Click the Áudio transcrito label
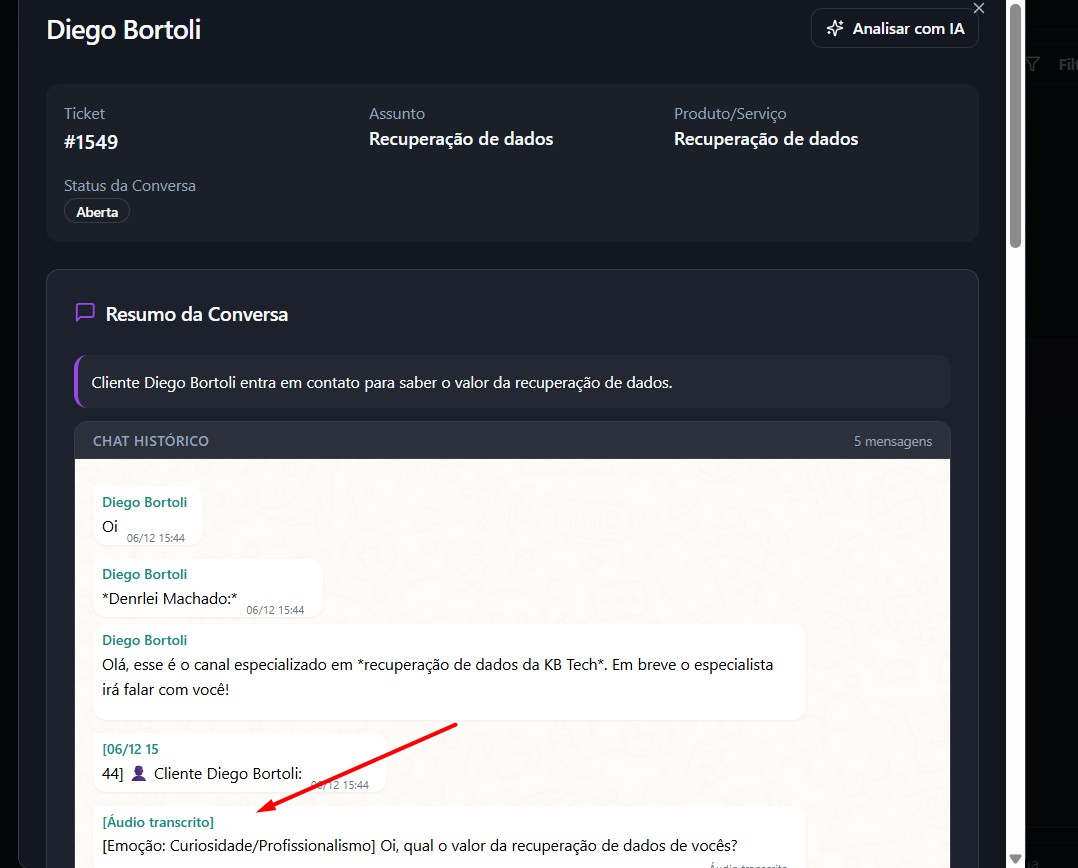1078x868 pixels. 158,822
